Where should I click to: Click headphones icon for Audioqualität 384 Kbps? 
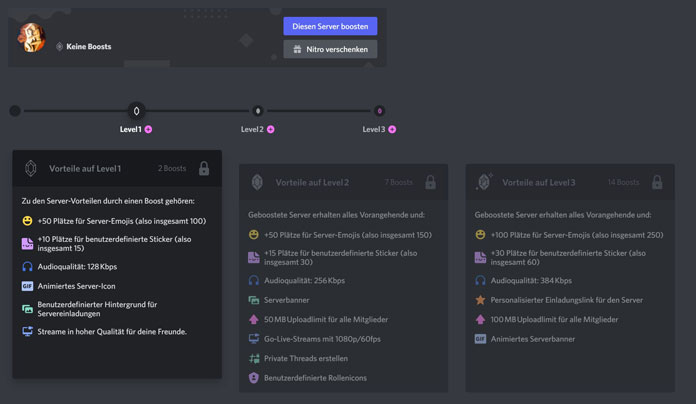coord(480,280)
